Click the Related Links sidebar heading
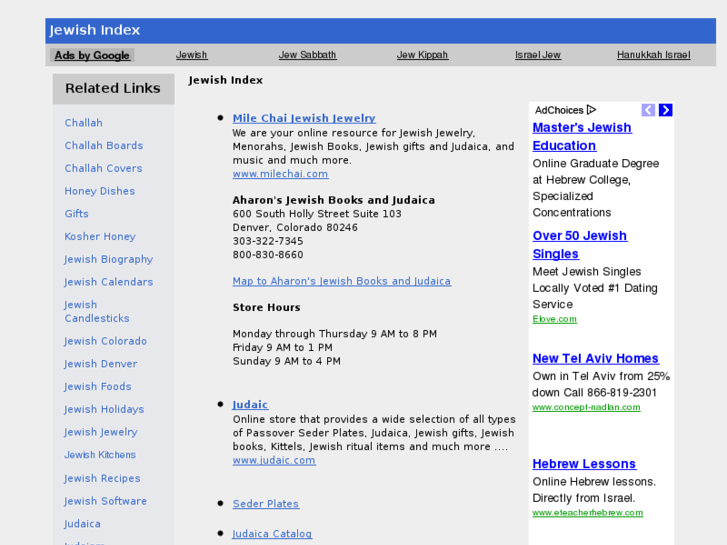The width and height of the screenshot is (727, 545). tap(113, 88)
